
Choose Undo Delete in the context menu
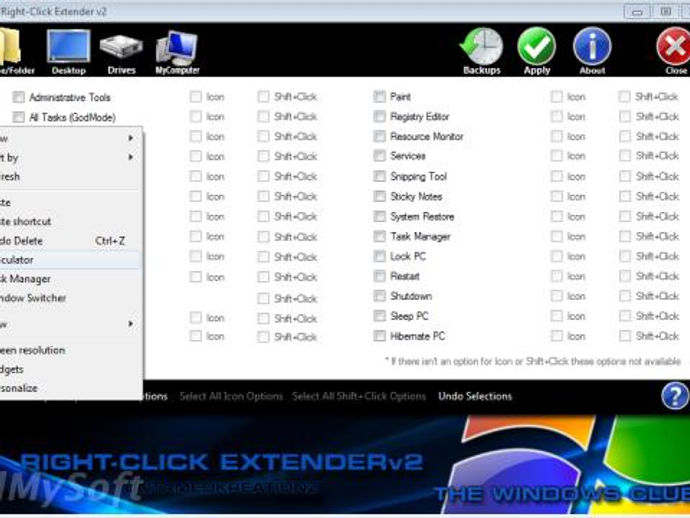pyautogui.click(x=70, y=241)
